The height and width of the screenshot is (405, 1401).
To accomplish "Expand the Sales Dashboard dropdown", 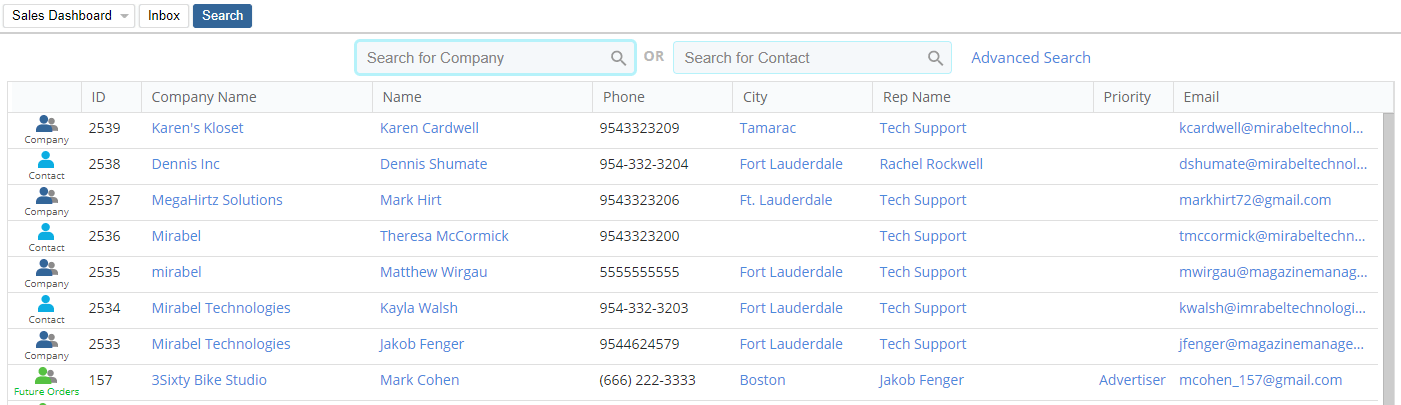I will click(x=124, y=16).
